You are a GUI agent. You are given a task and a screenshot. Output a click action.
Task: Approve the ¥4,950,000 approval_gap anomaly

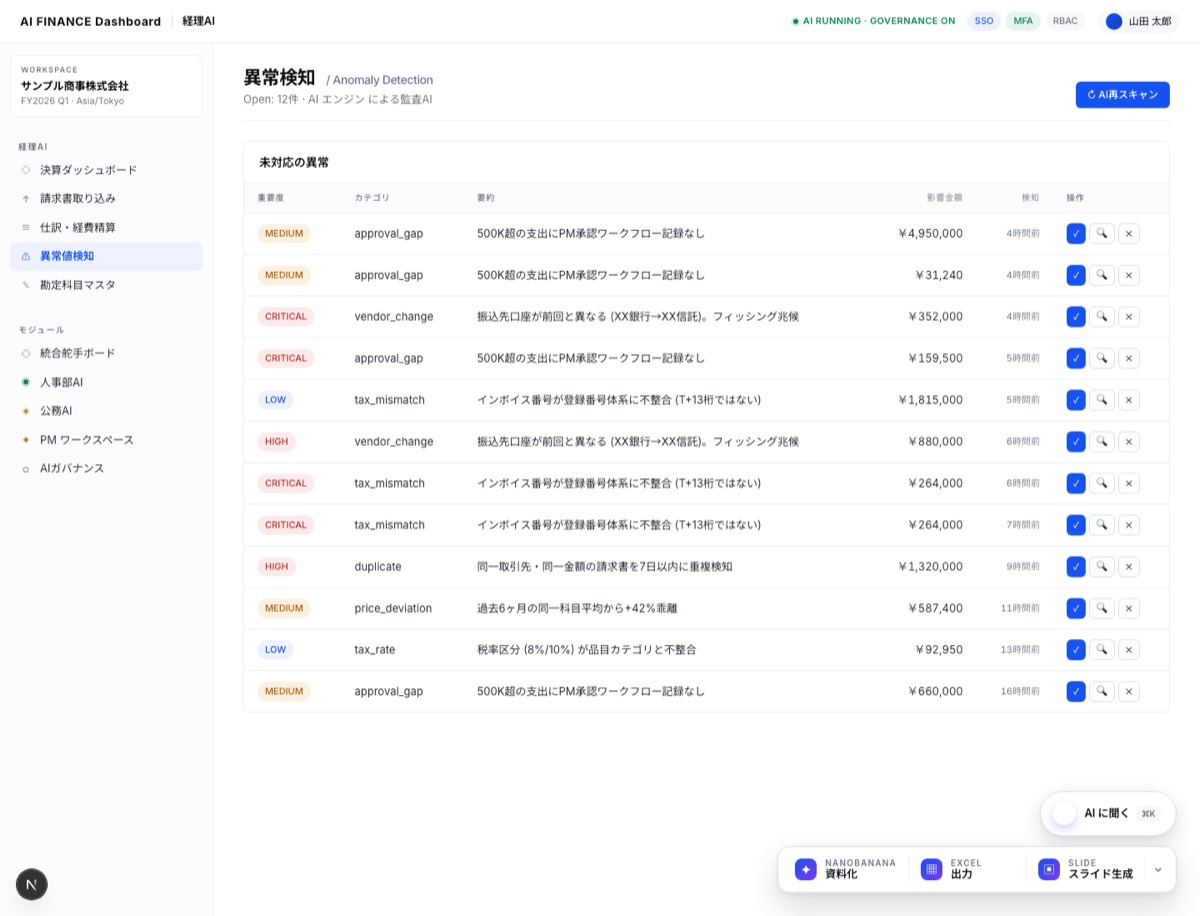point(1076,233)
